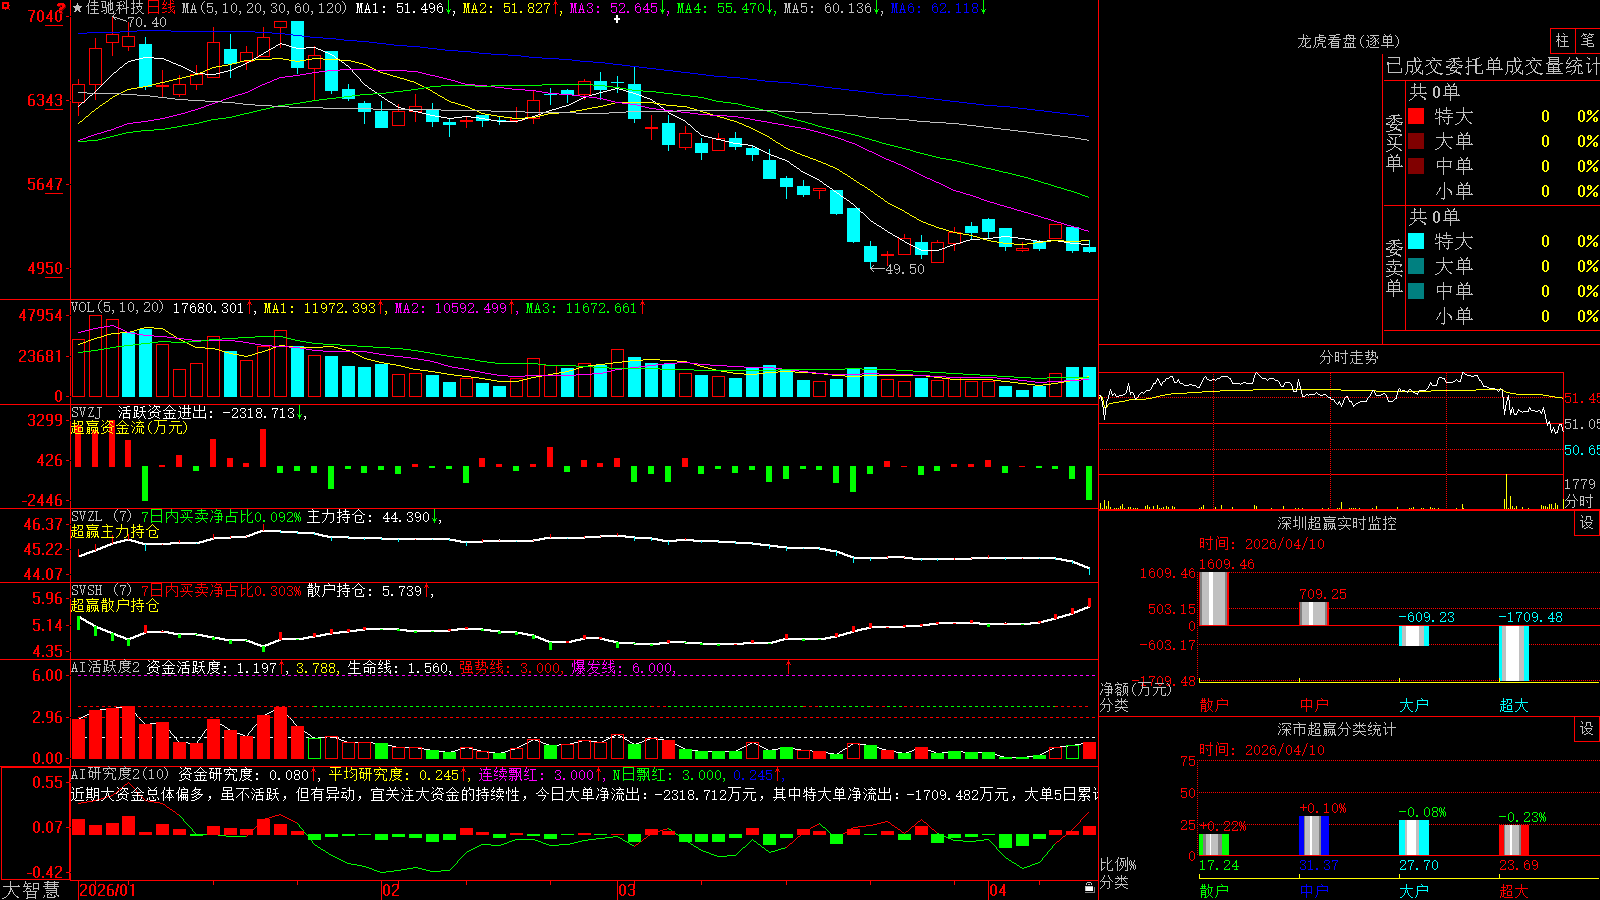The image size is (1600, 900).
Task: Click the 散户 bar showing 17.24 in 分类统计
Action: [1213, 844]
